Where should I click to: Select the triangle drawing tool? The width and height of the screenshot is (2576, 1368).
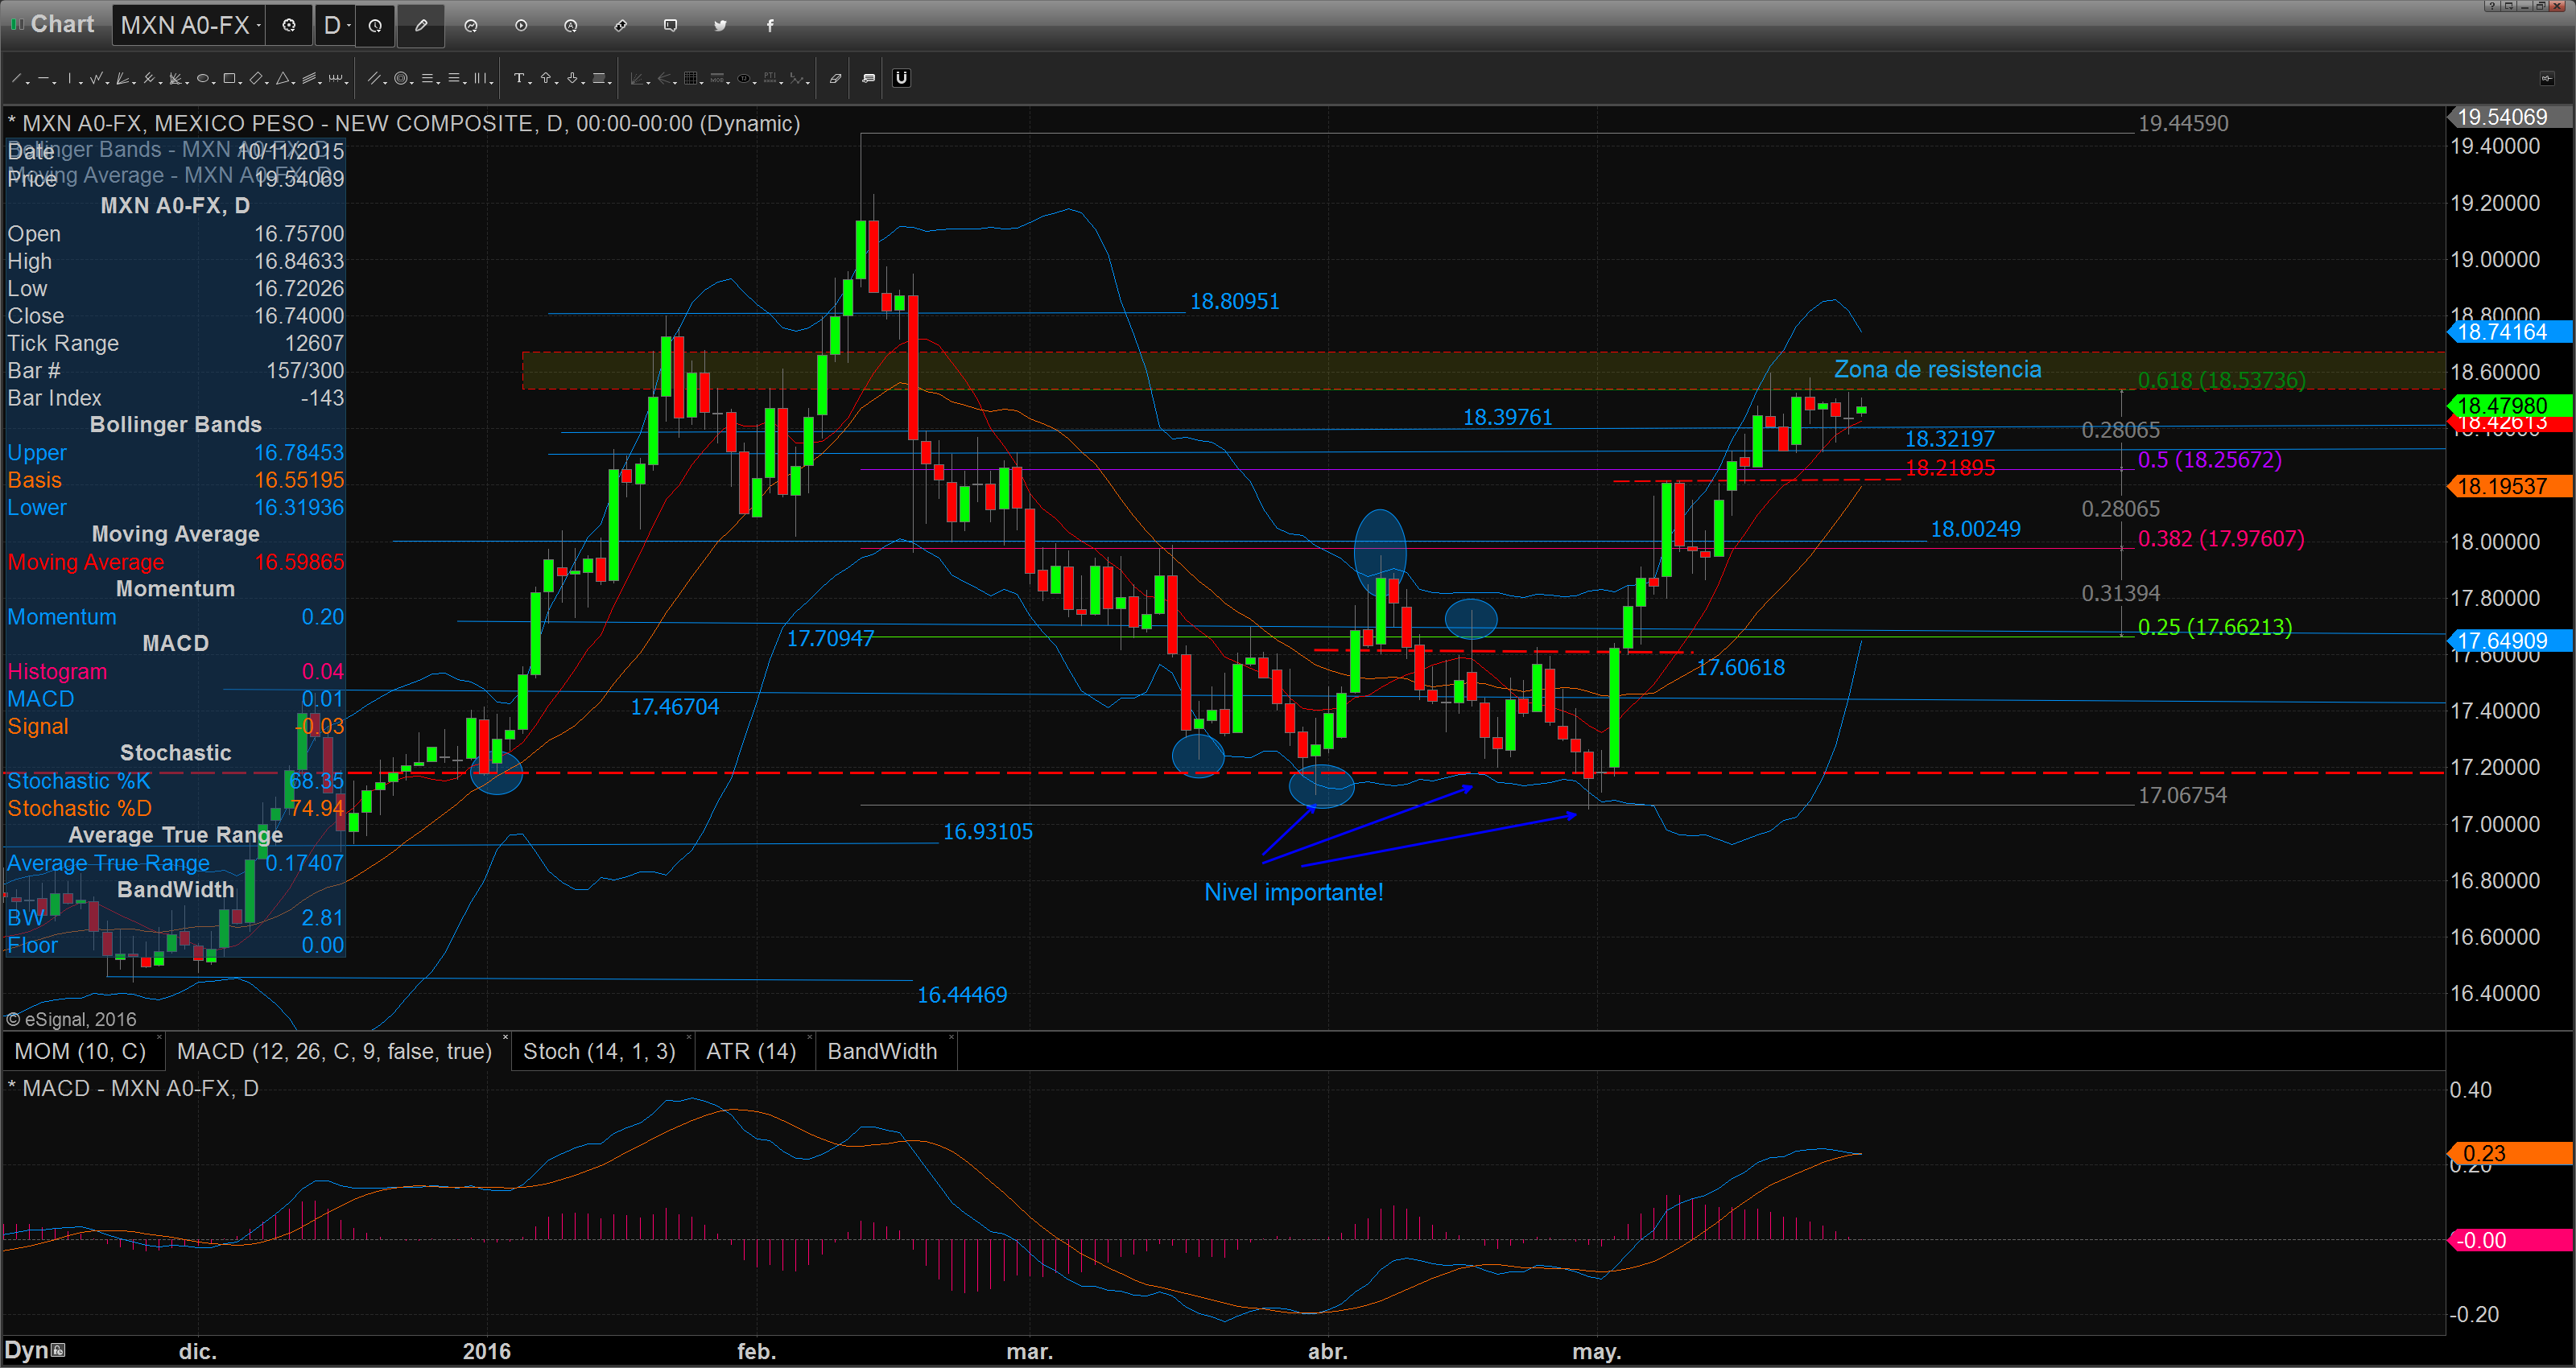click(x=283, y=78)
